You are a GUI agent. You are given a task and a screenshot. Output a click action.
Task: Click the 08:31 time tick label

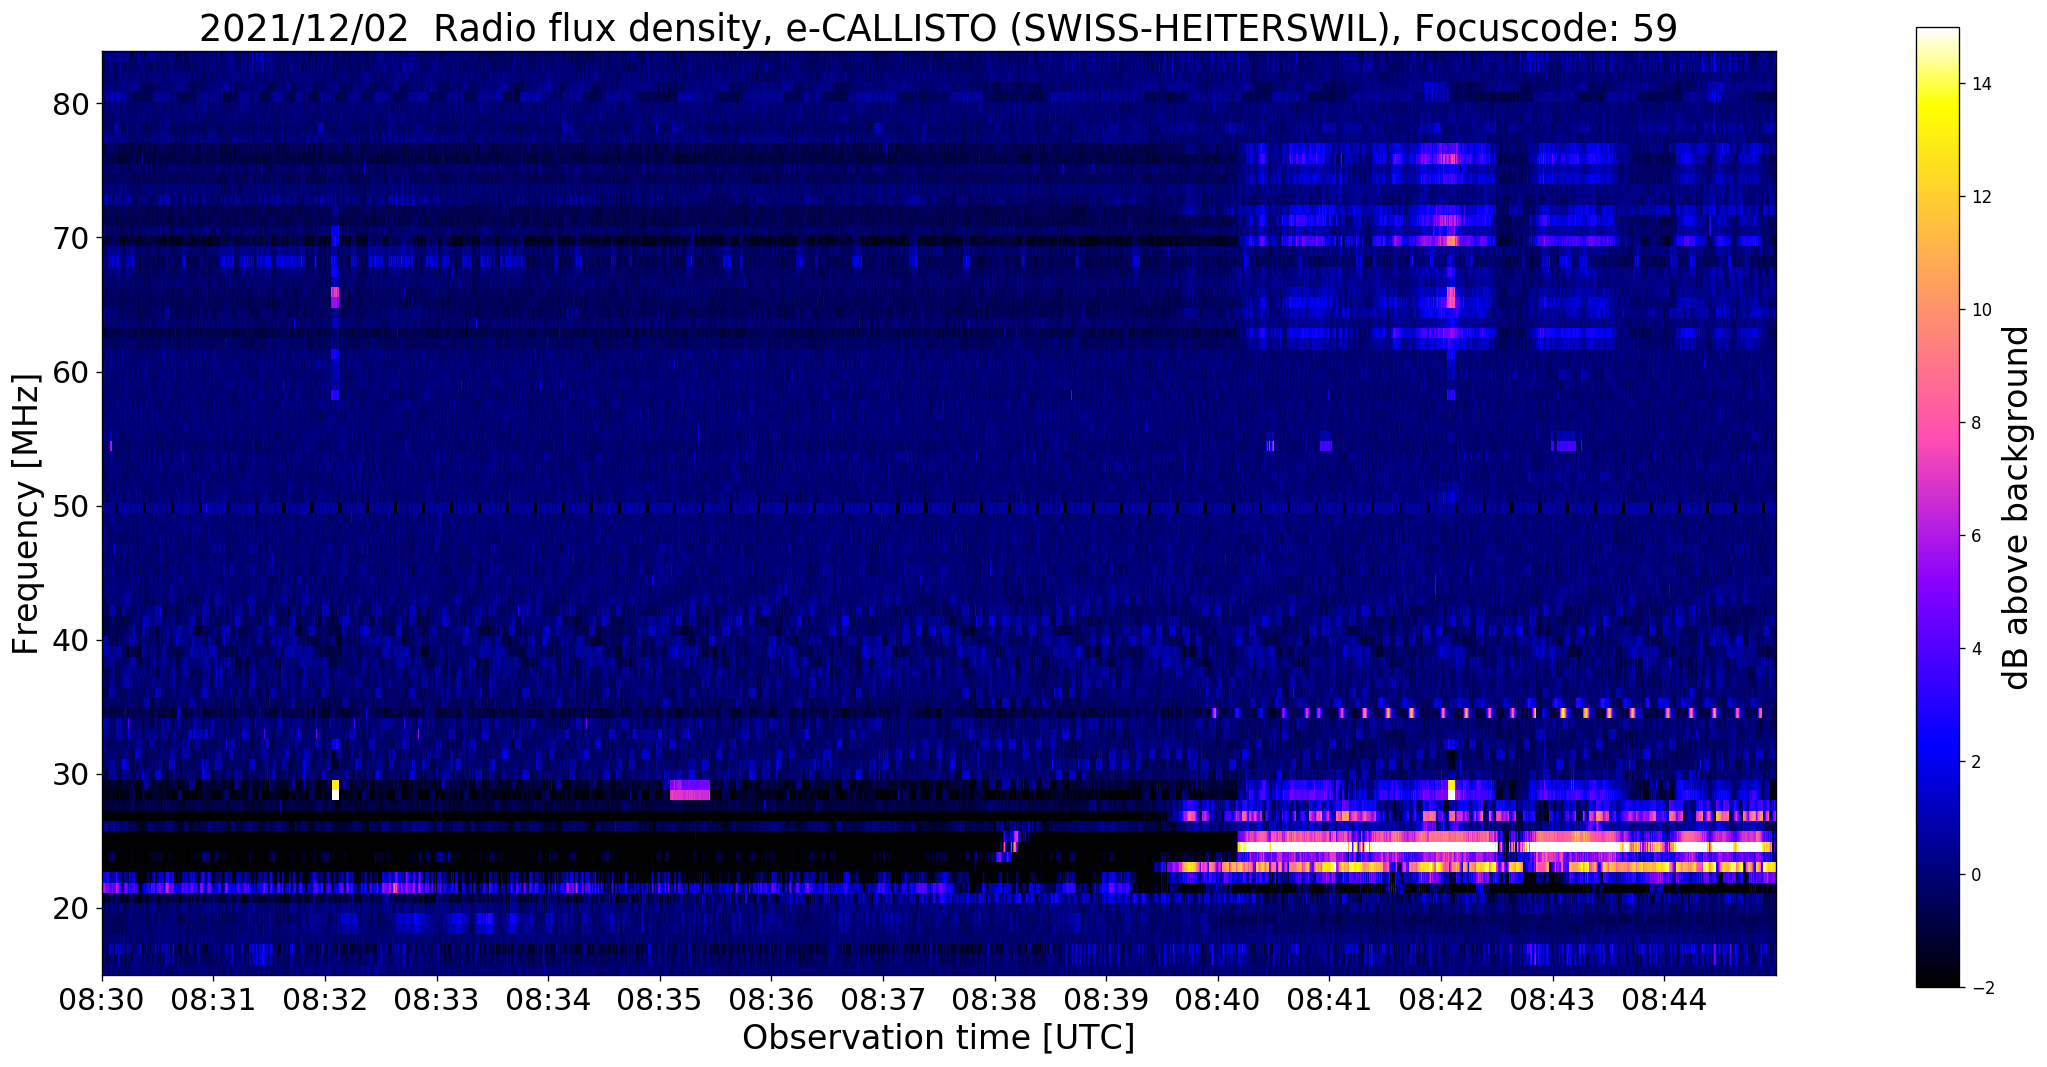pos(213,999)
